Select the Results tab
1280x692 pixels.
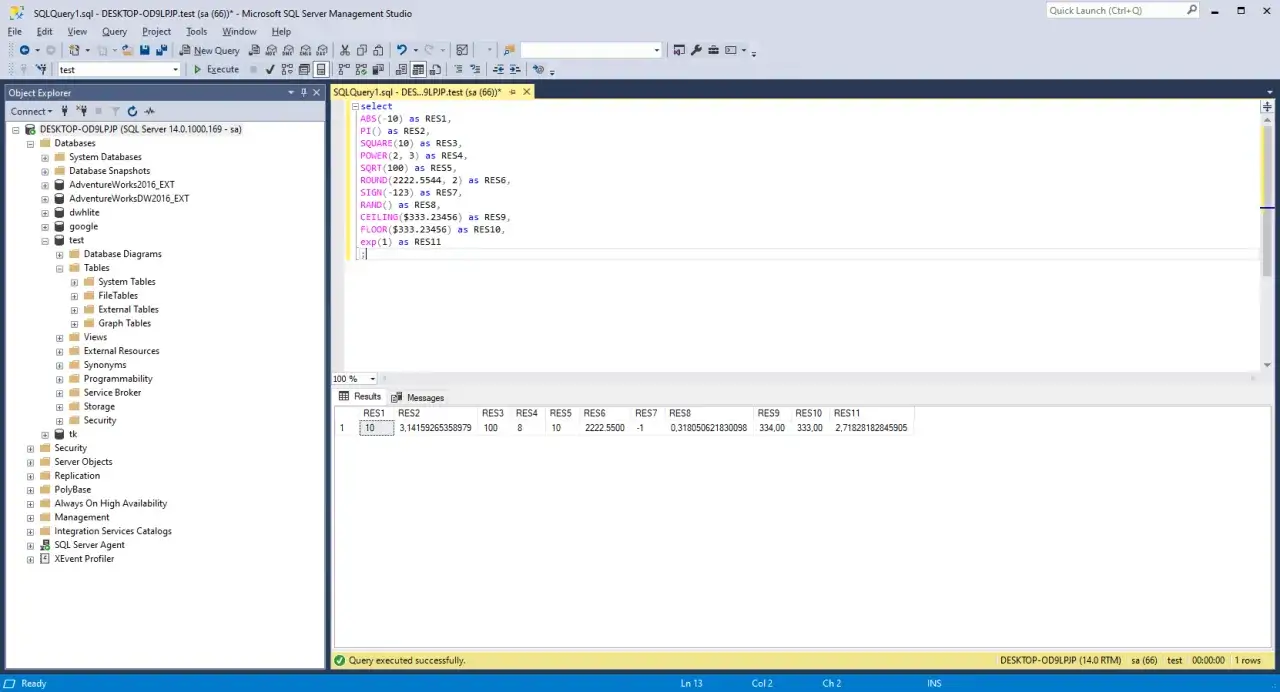360,397
